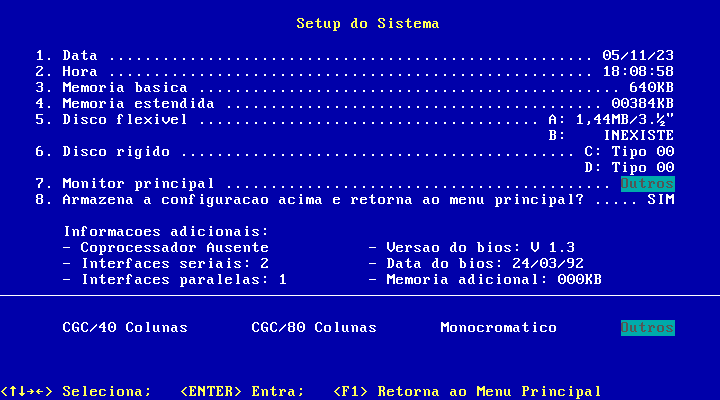Select the Hora time value 18:08:58
This screenshot has width=720, height=400.
(x=638, y=71)
